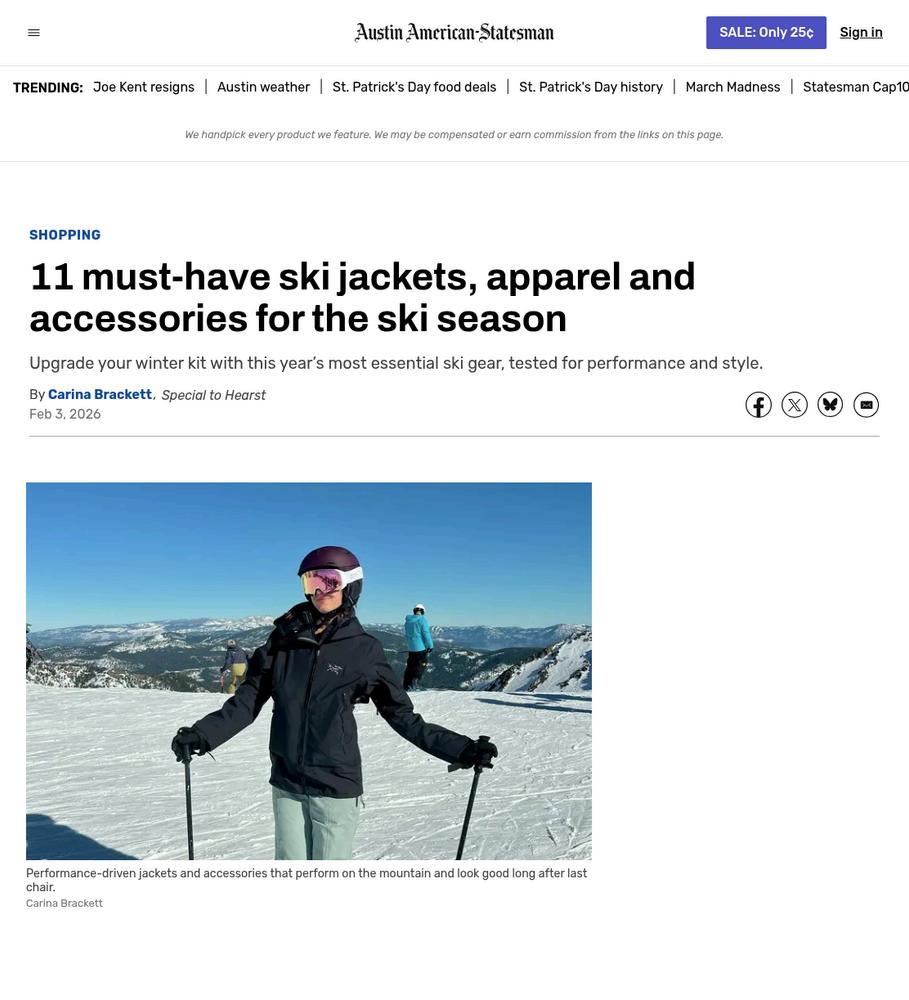Open the Sign in link
Viewport: 909px width, 1000px height.
coord(861,33)
